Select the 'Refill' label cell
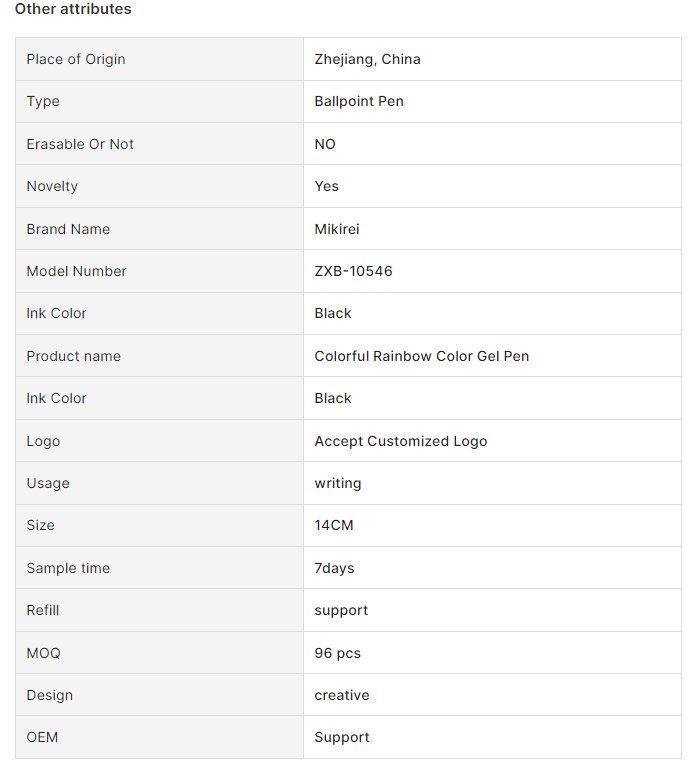This screenshot has height=772, width=696. (159, 611)
